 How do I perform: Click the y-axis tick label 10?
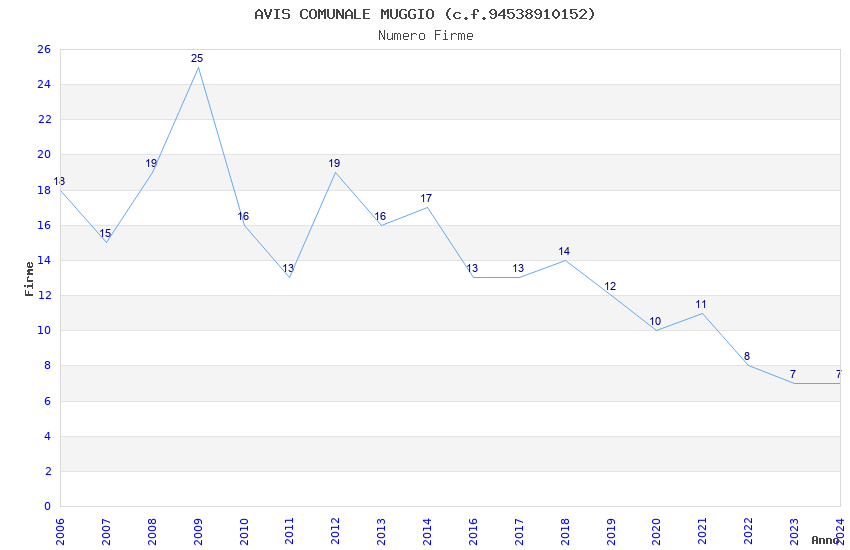click(44, 331)
